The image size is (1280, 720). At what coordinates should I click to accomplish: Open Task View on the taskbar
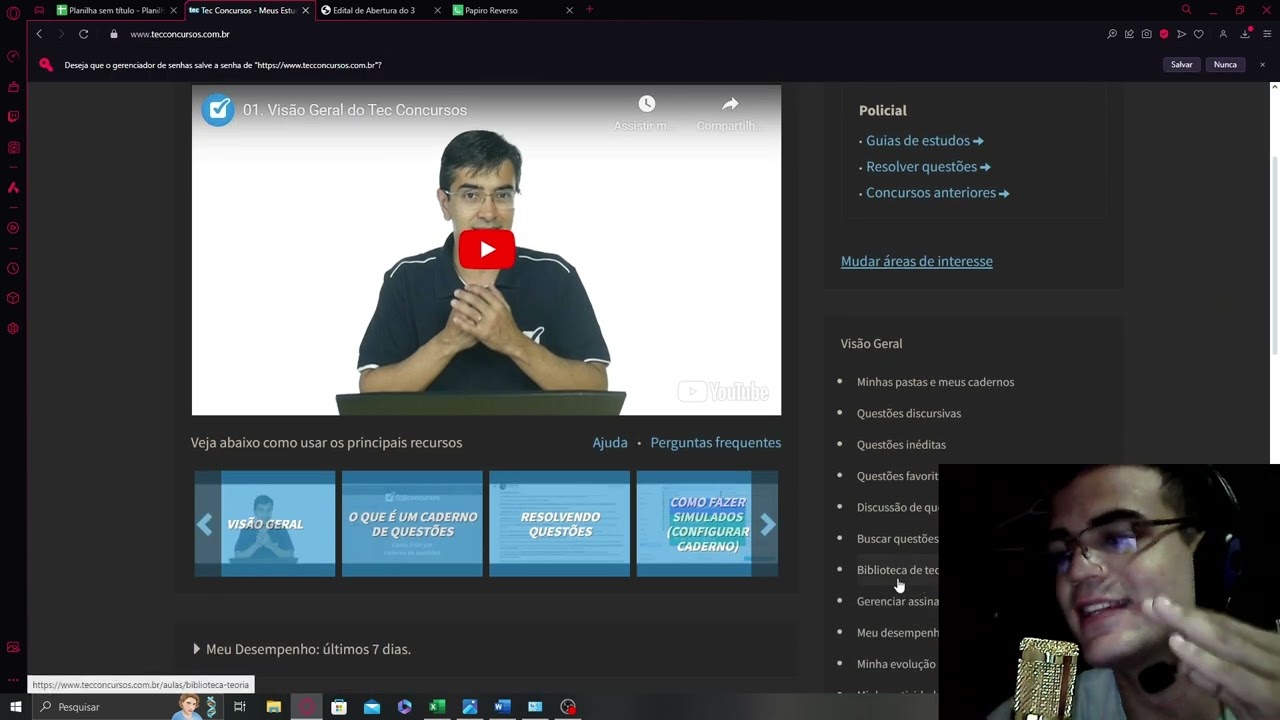tap(240, 707)
